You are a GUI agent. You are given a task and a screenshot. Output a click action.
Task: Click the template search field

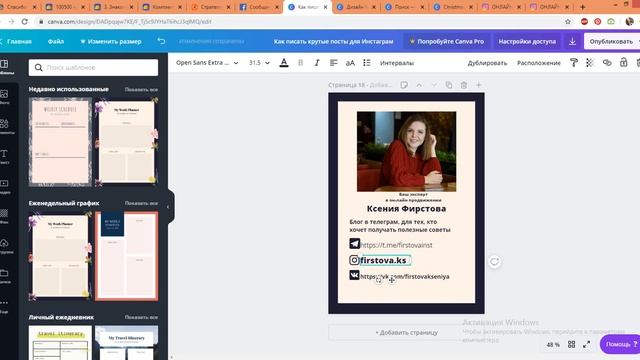(x=93, y=67)
